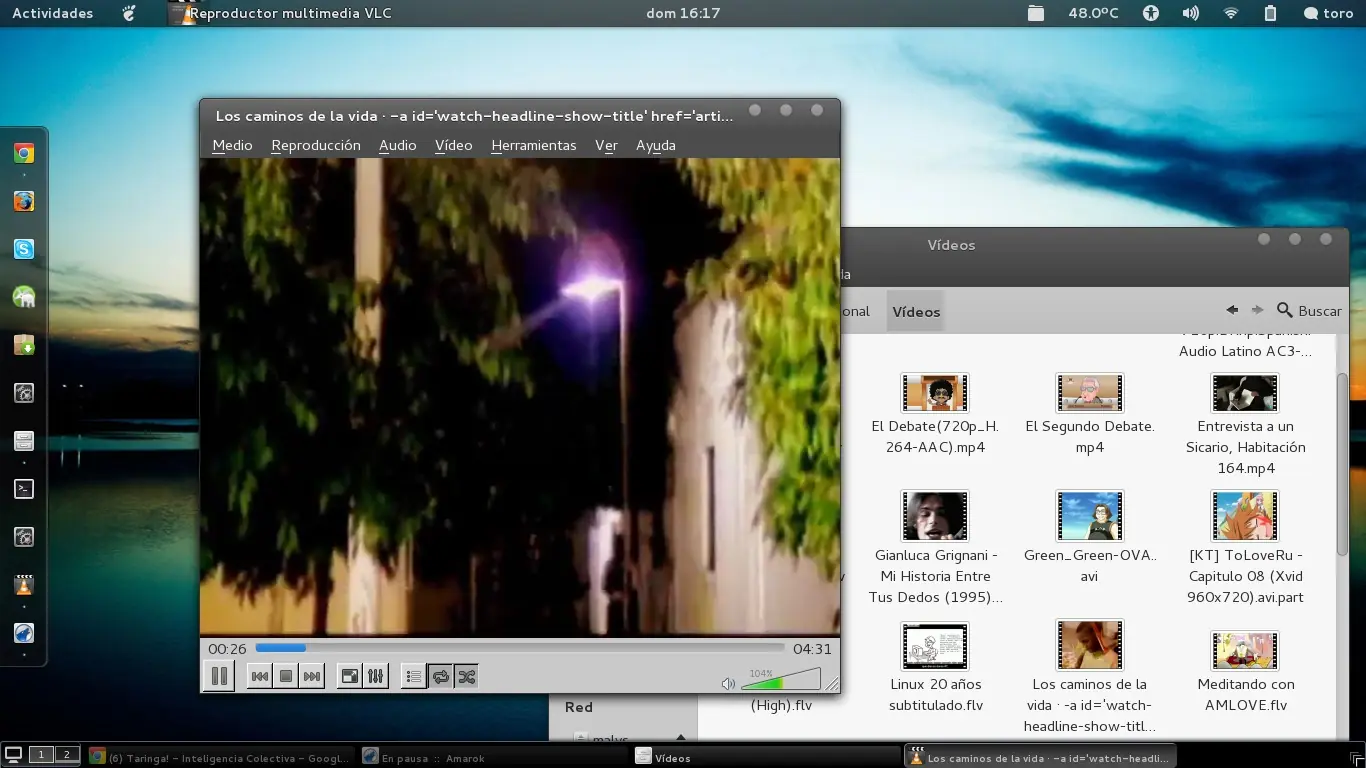Open the Vídeo menu in VLC
Screen dimensions: 1366x768
coord(453,145)
